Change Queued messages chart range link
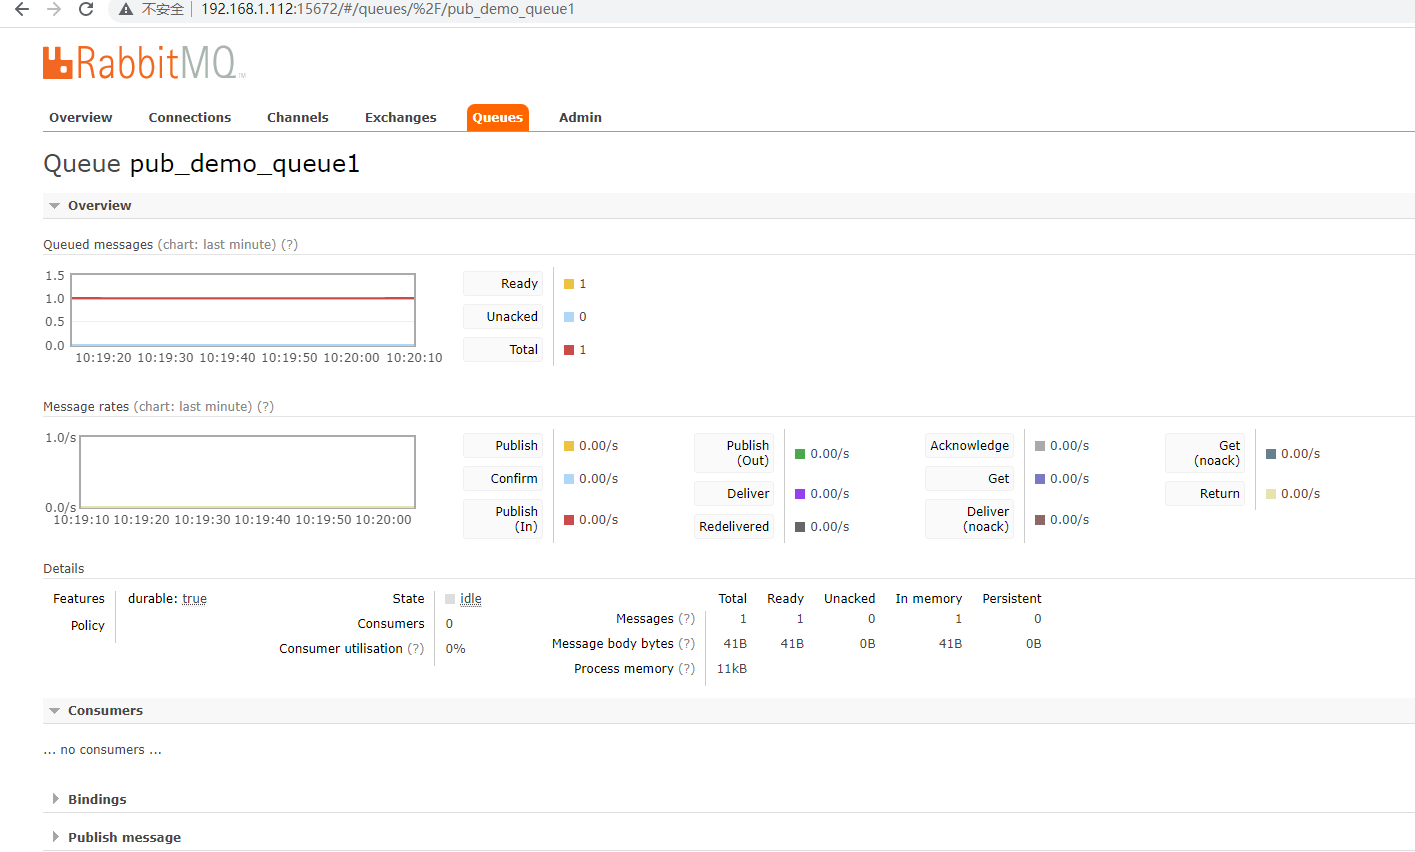The image size is (1415, 852). 216,245
